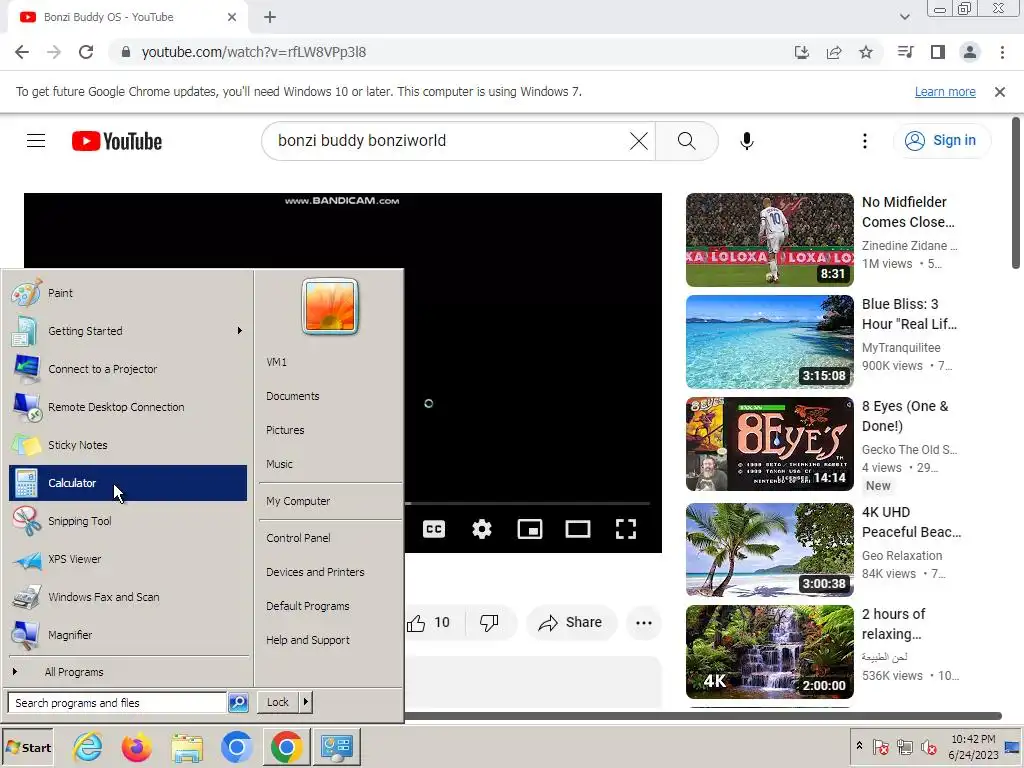1024x768 pixels.
Task: Clear the YouTube search text
Action: click(x=639, y=140)
